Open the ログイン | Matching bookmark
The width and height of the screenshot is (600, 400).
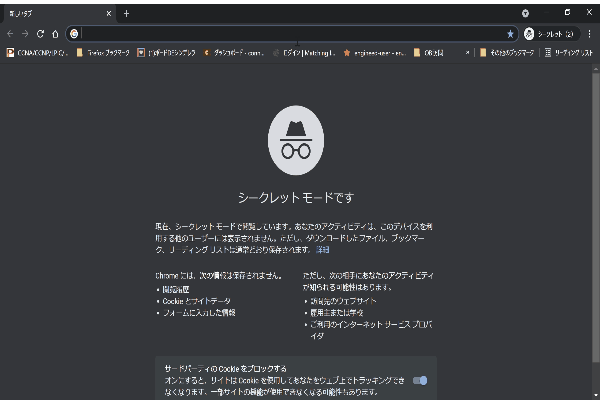click(x=304, y=53)
